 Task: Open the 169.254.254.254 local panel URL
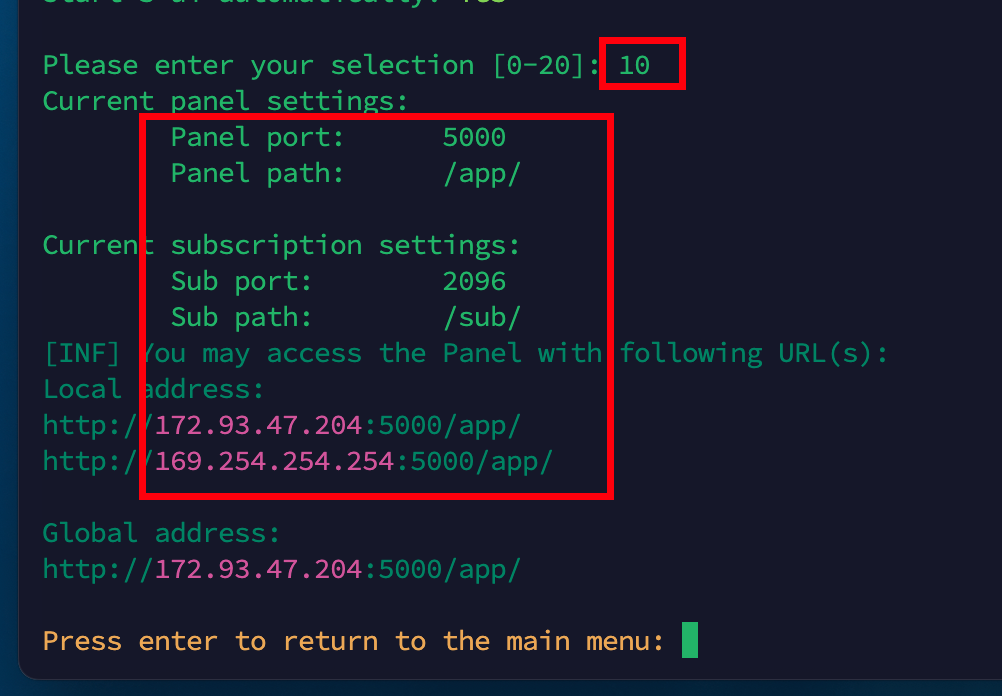(297, 462)
